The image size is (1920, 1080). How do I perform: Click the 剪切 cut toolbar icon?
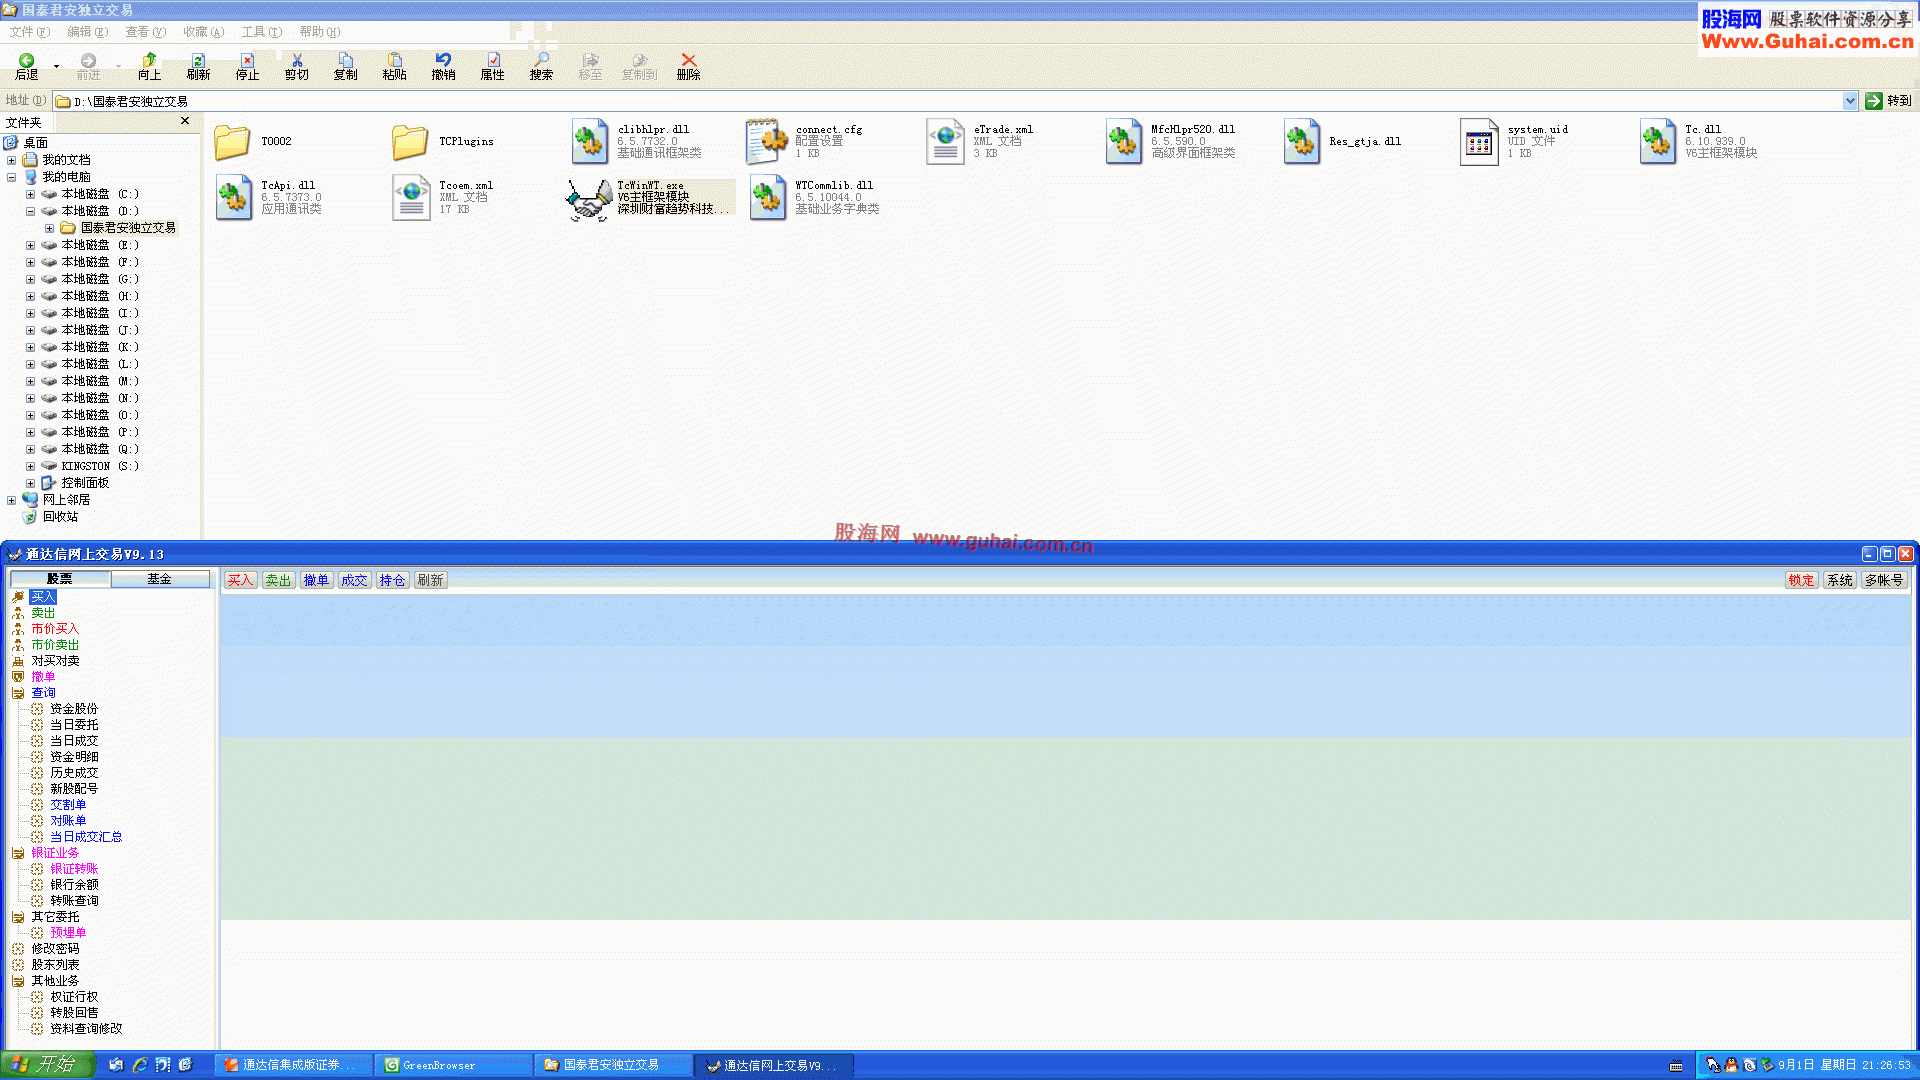coord(296,67)
